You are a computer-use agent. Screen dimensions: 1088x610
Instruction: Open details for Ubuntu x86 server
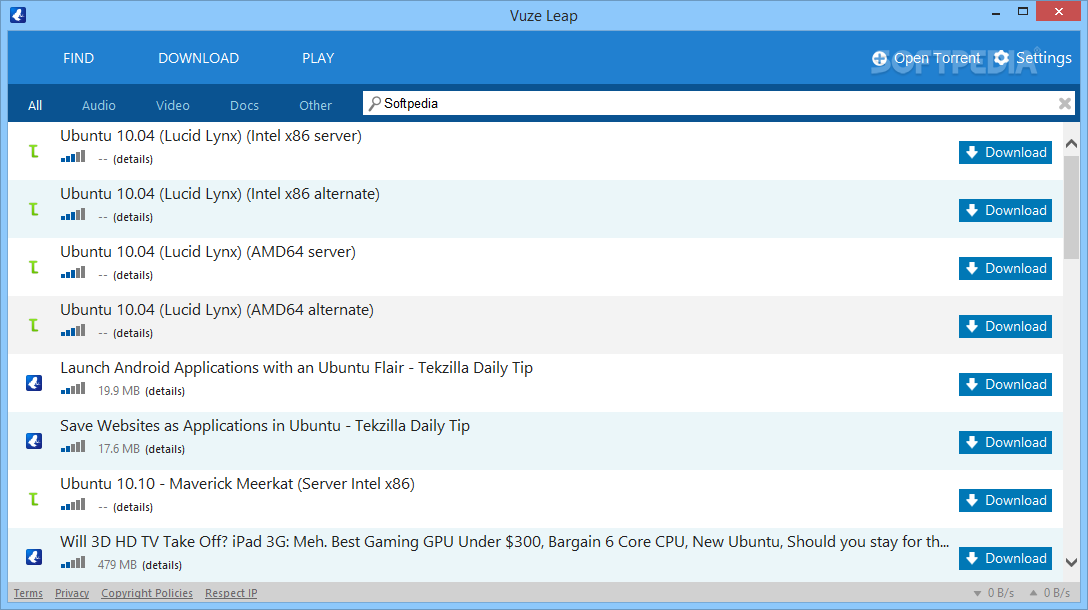coord(133,159)
